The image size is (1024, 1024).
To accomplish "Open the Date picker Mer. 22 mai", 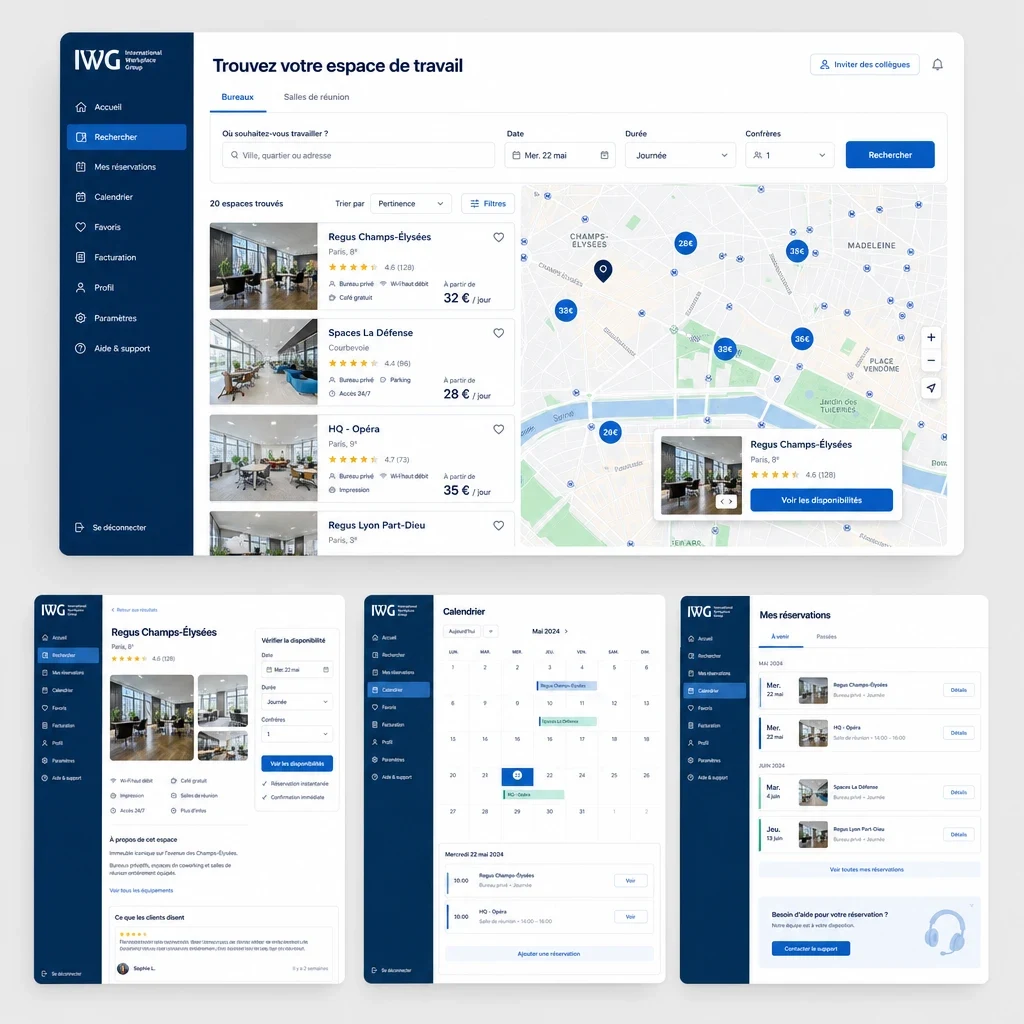I will click(x=560, y=155).
